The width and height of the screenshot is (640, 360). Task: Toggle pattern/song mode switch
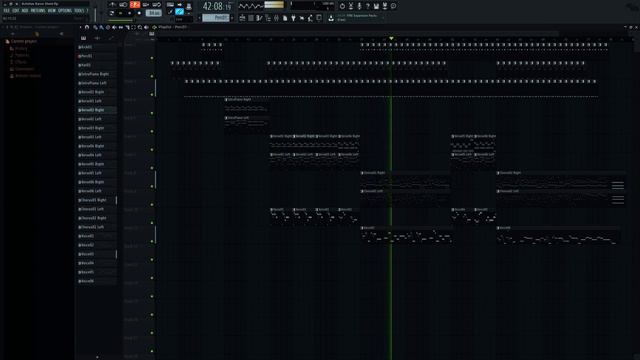pyautogui.click(x=111, y=13)
